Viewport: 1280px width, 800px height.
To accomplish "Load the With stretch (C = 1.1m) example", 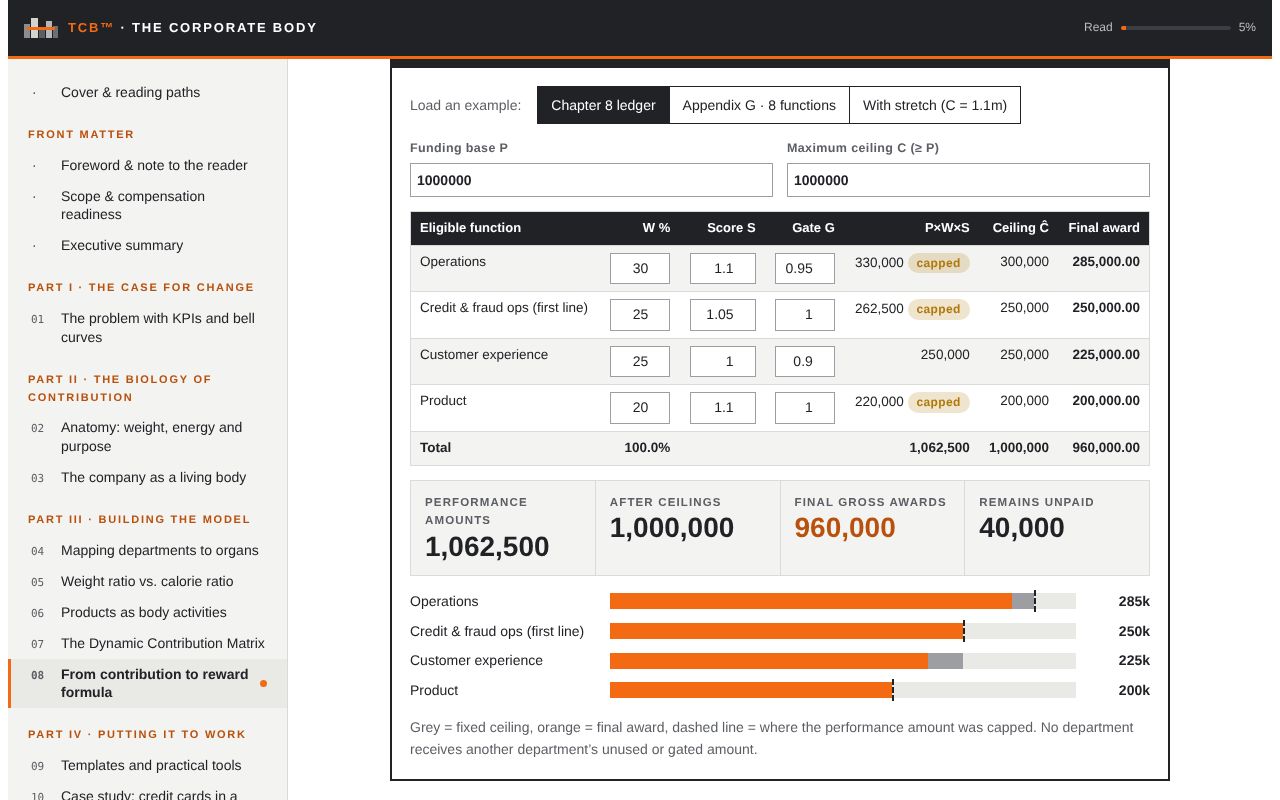I will [935, 105].
